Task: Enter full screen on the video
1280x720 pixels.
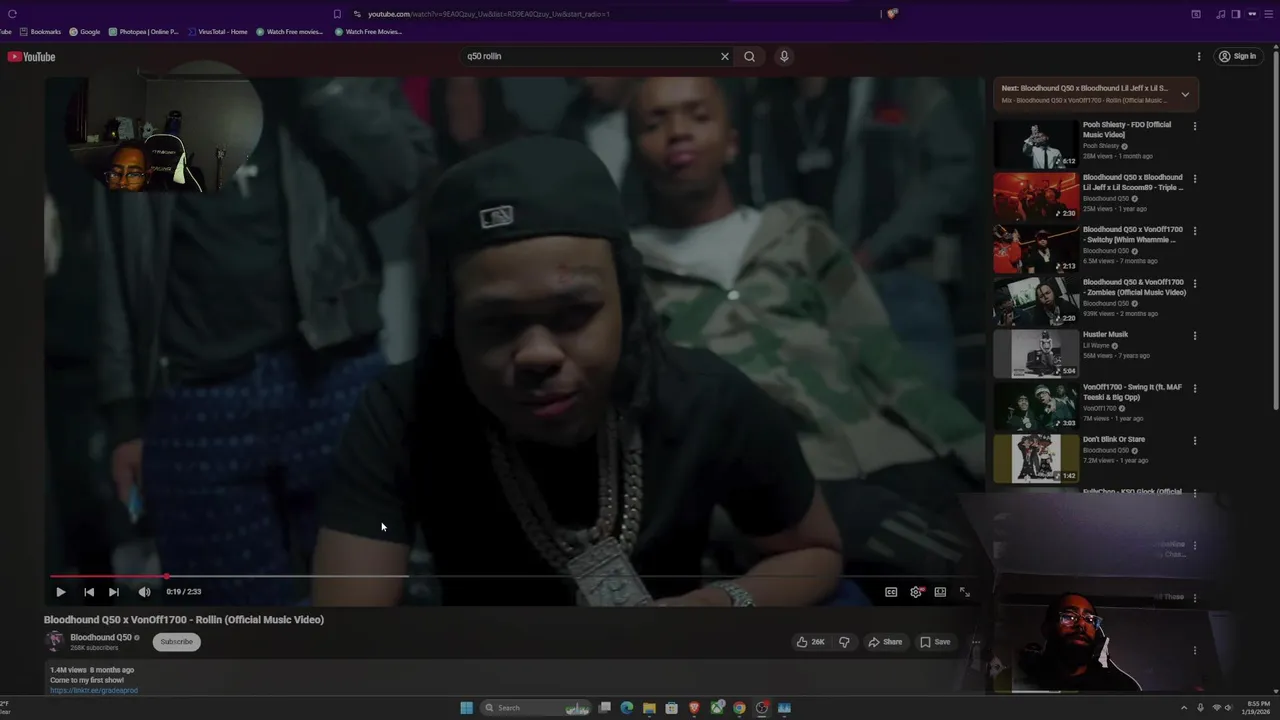Action: (x=965, y=592)
